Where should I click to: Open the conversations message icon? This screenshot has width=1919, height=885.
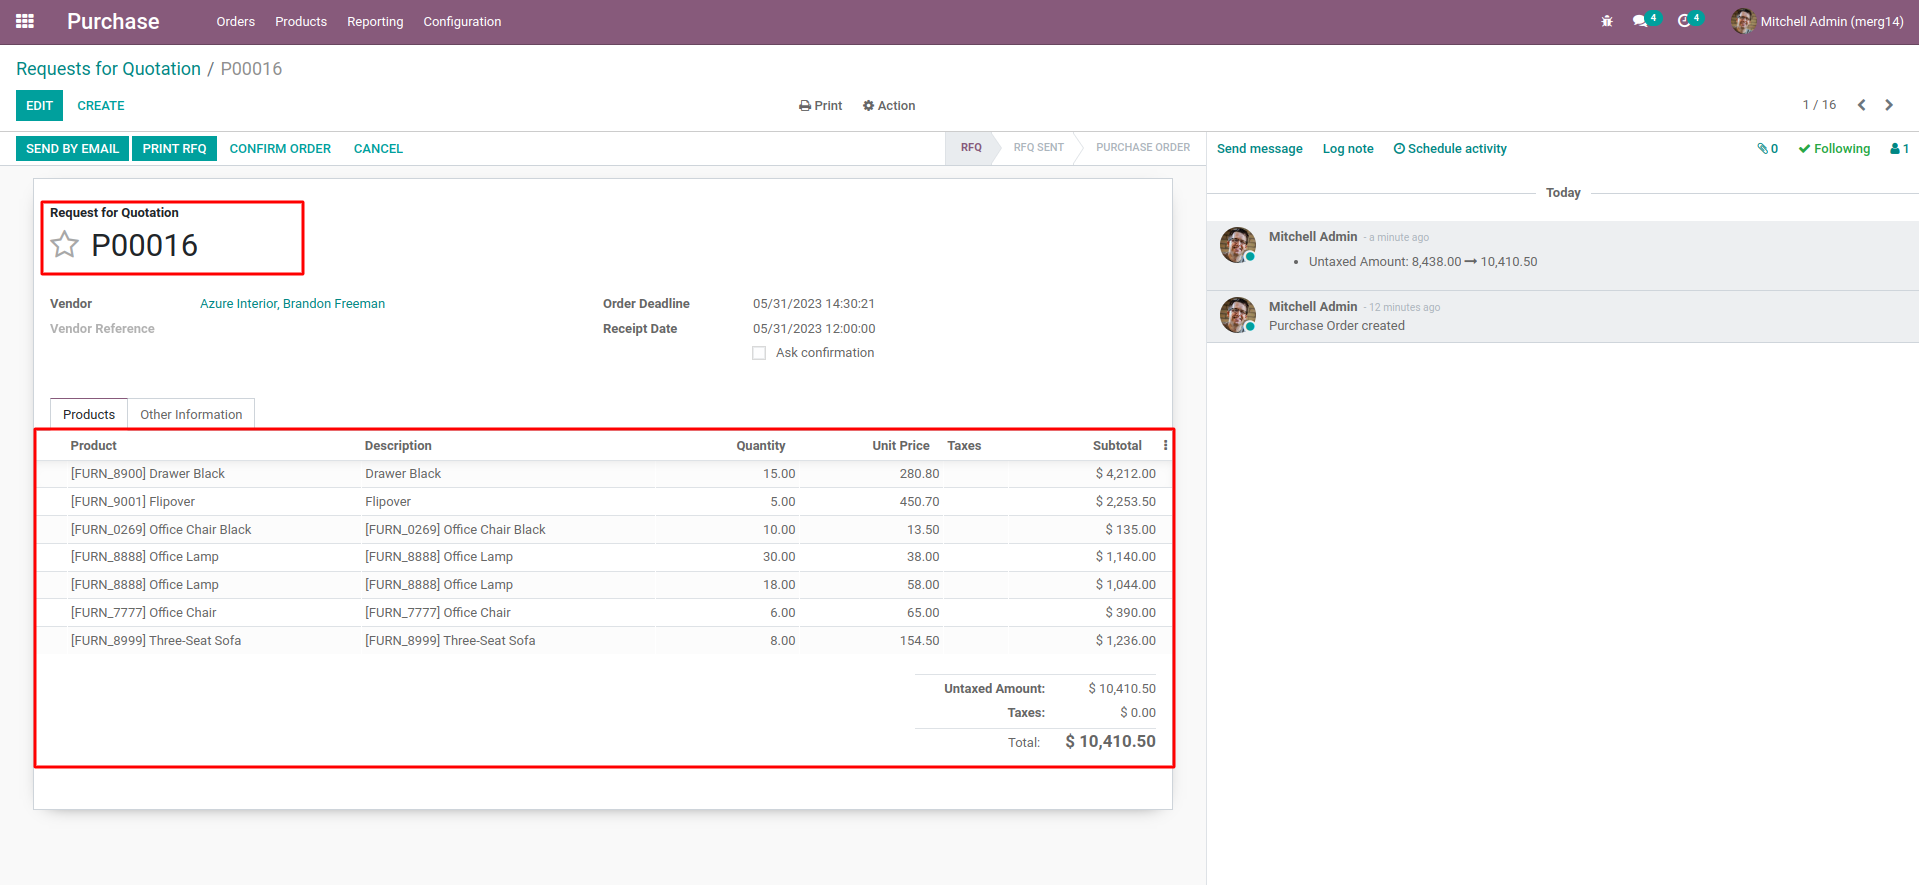point(1640,21)
